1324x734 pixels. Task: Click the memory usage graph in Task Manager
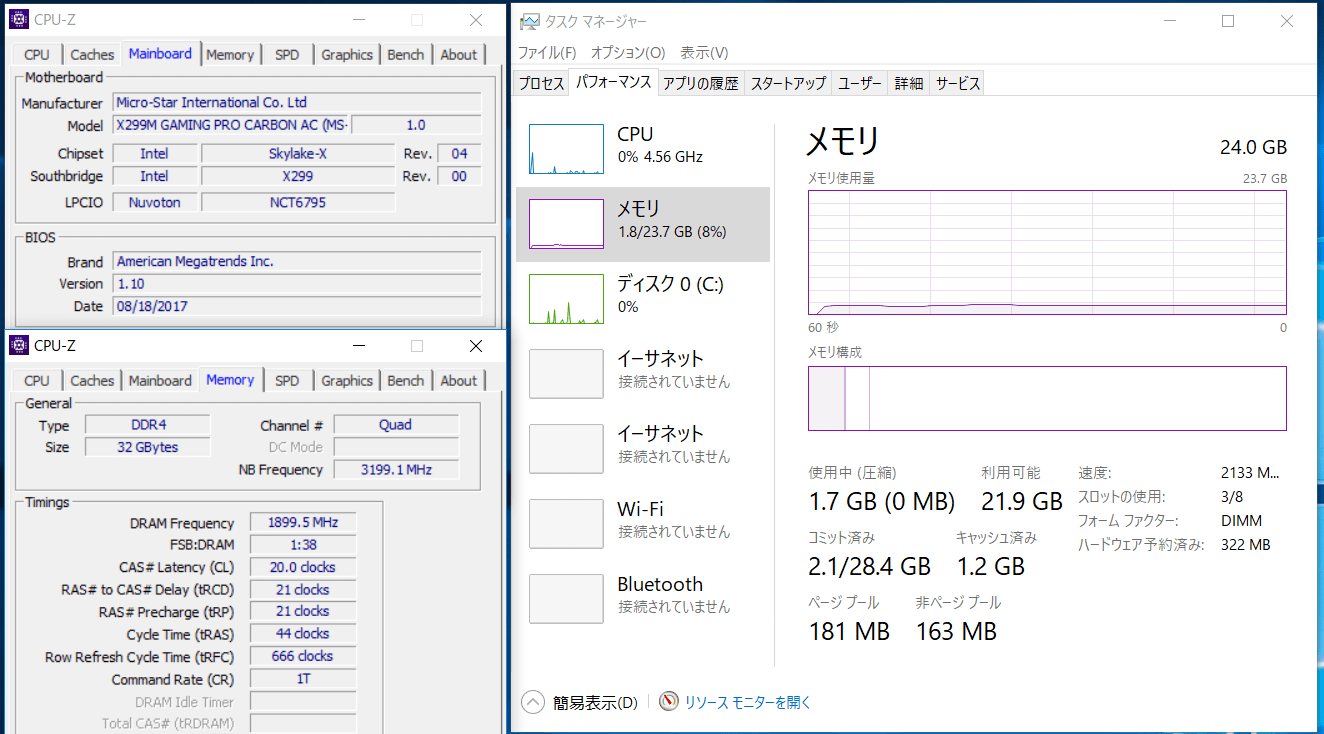point(1047,253)
